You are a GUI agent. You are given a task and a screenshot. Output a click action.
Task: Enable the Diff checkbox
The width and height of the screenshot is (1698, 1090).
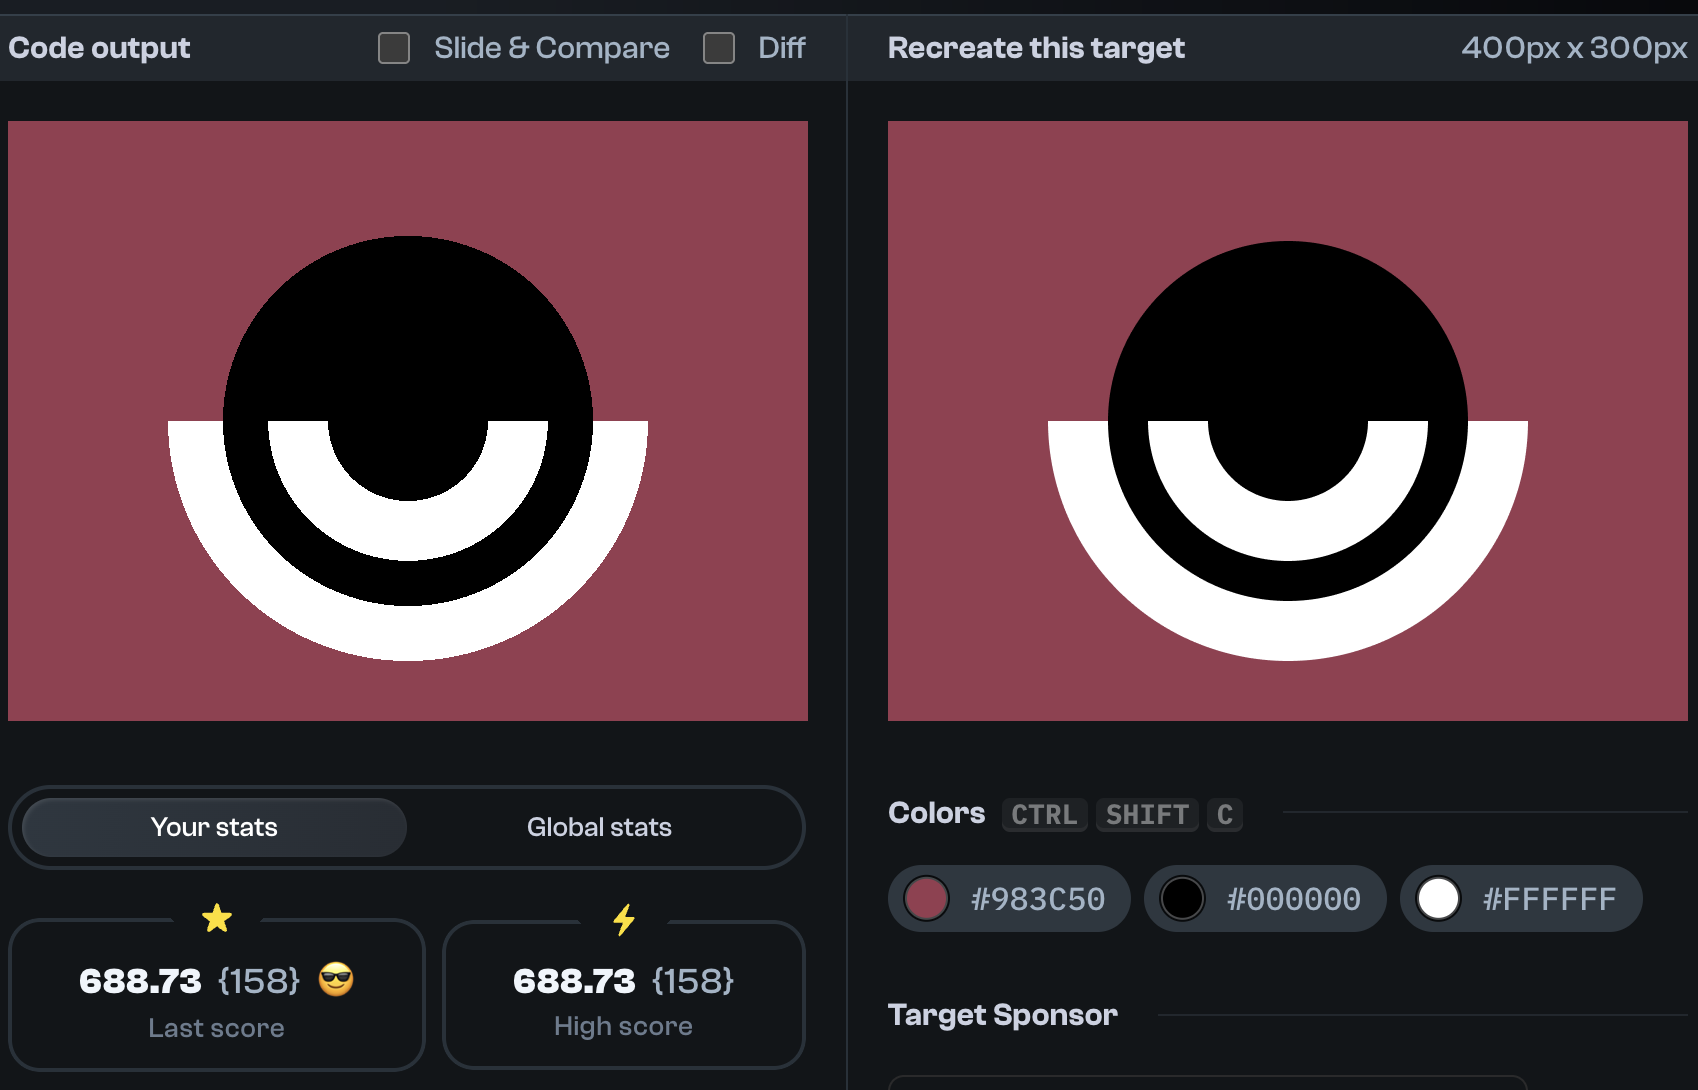click(719, 47)
